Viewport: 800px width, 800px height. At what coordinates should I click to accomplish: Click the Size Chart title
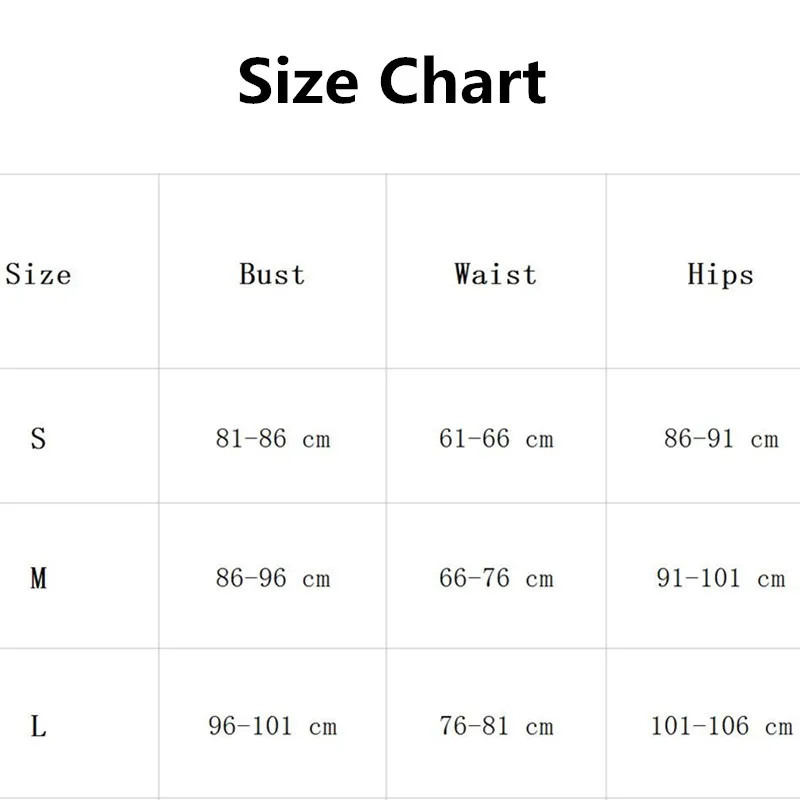click(x=392, y=81)
